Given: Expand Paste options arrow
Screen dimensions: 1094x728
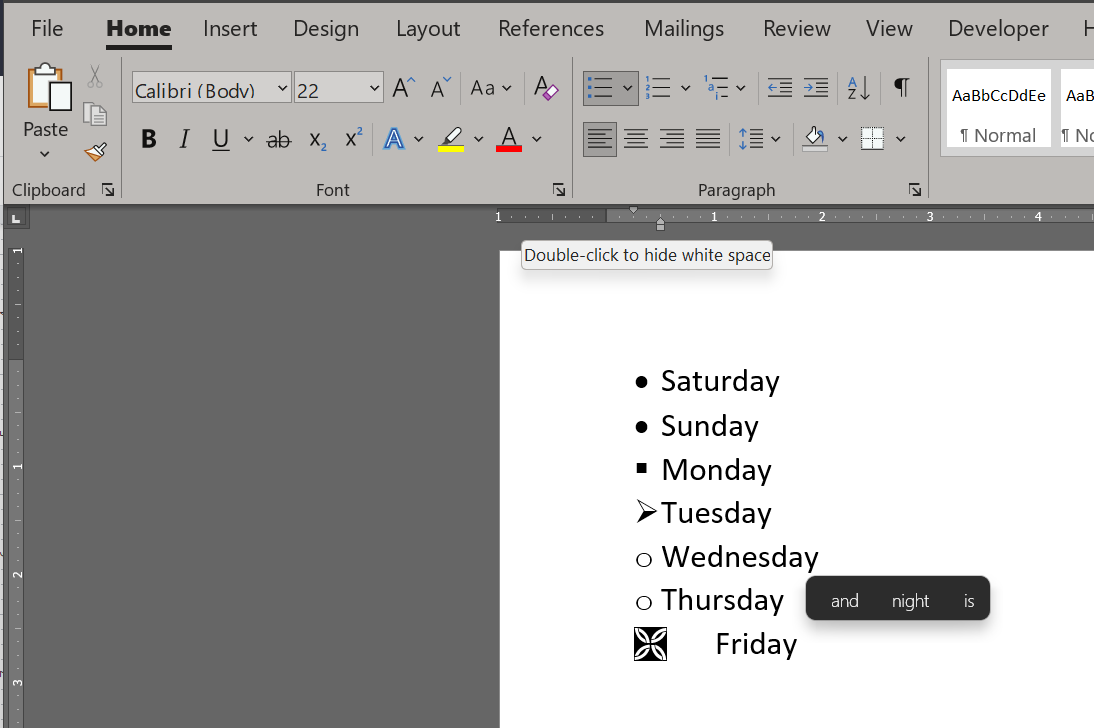Looking at the screenshot, I should point(45,154).
